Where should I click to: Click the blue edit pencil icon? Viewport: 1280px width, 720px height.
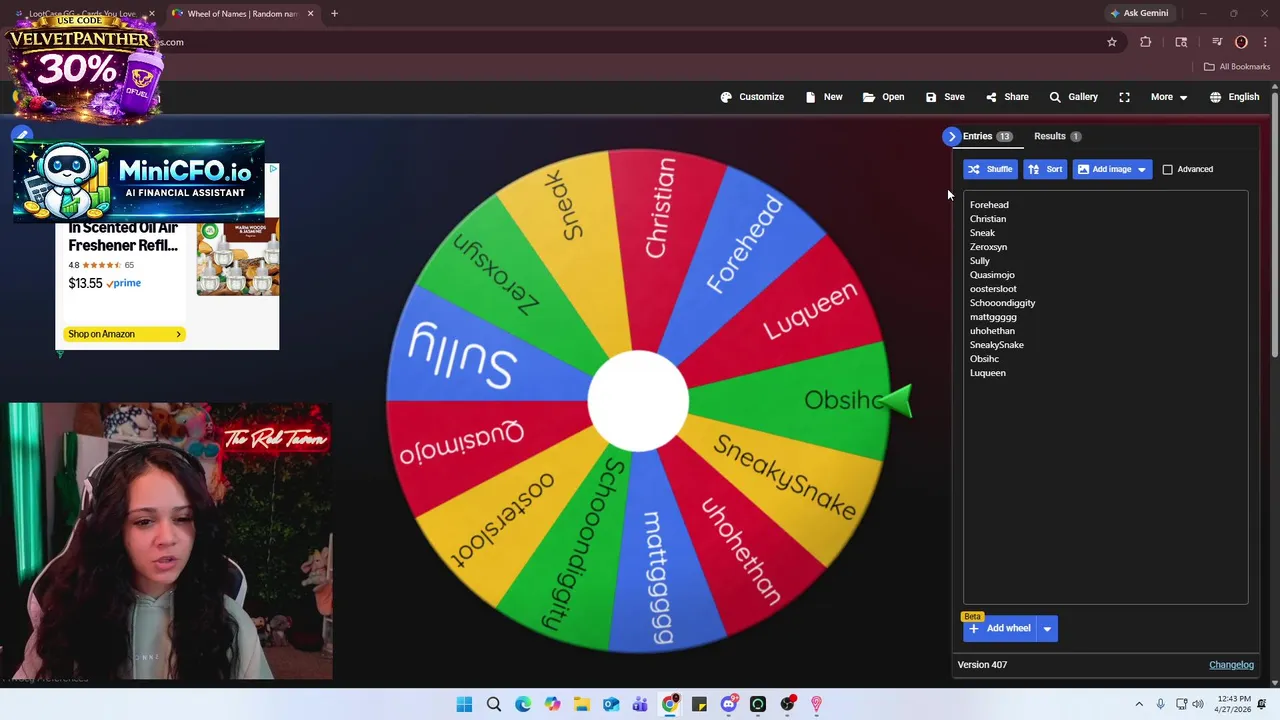tap(22, 134)
